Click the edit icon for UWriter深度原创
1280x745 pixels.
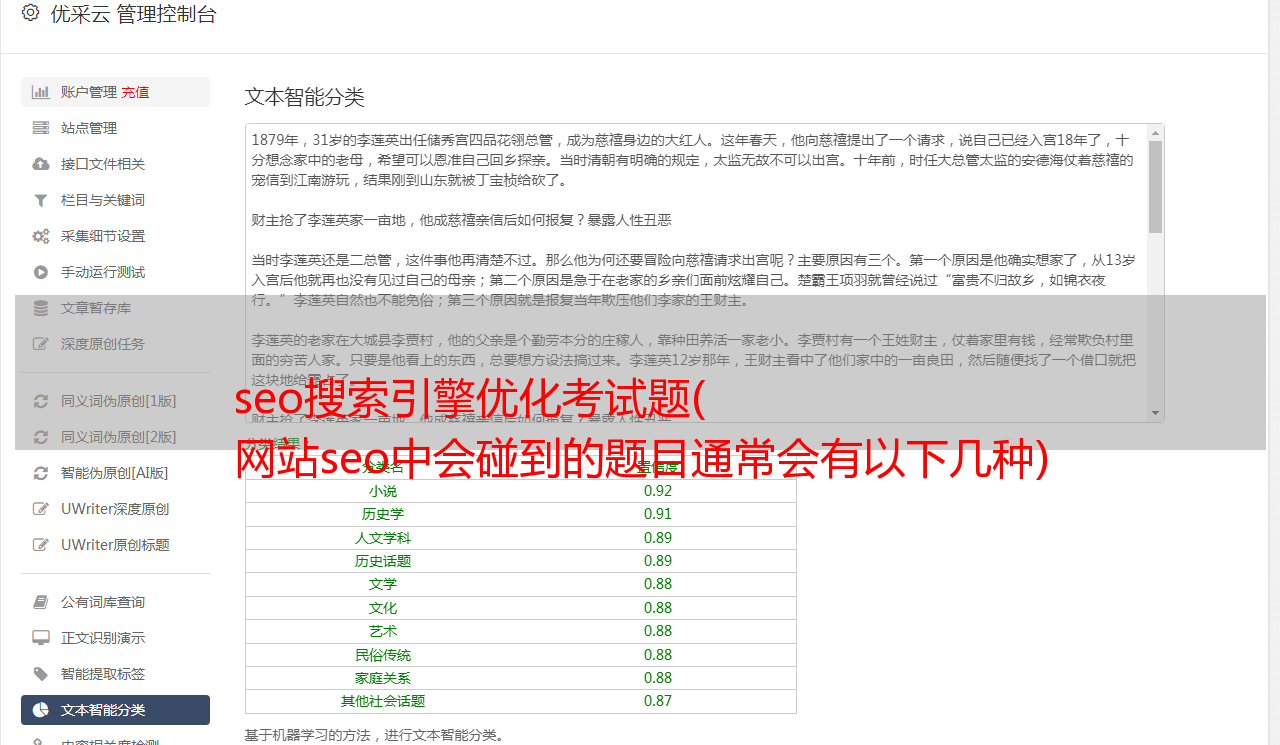41,509
